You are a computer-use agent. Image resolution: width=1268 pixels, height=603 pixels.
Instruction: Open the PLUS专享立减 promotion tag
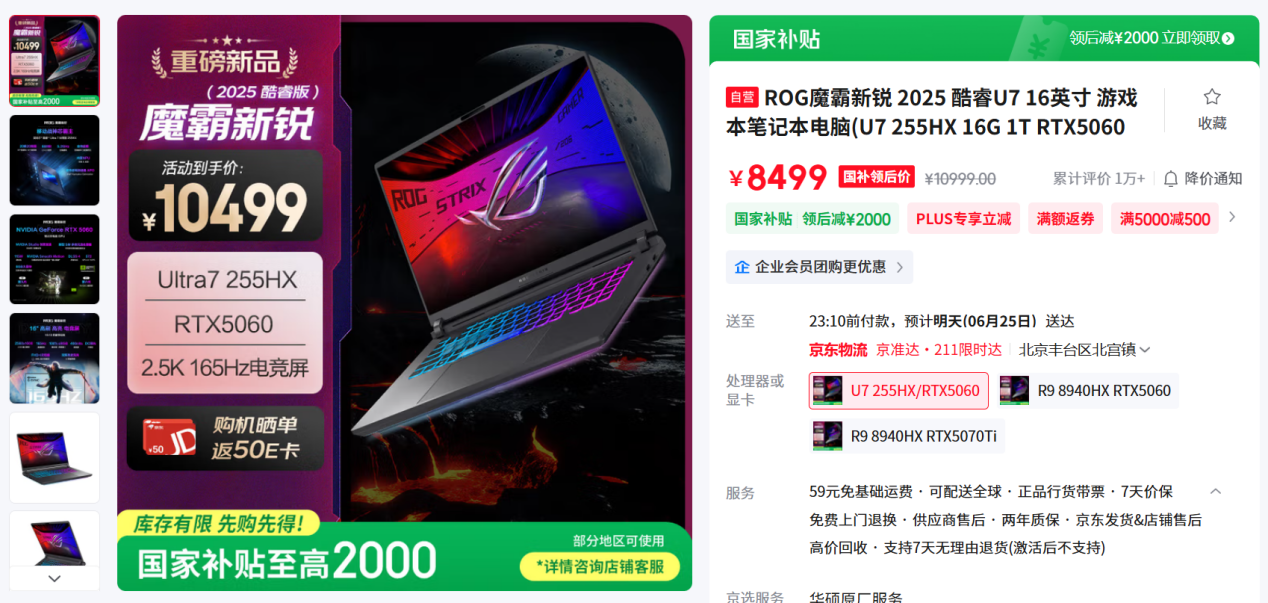click(963, 219)
